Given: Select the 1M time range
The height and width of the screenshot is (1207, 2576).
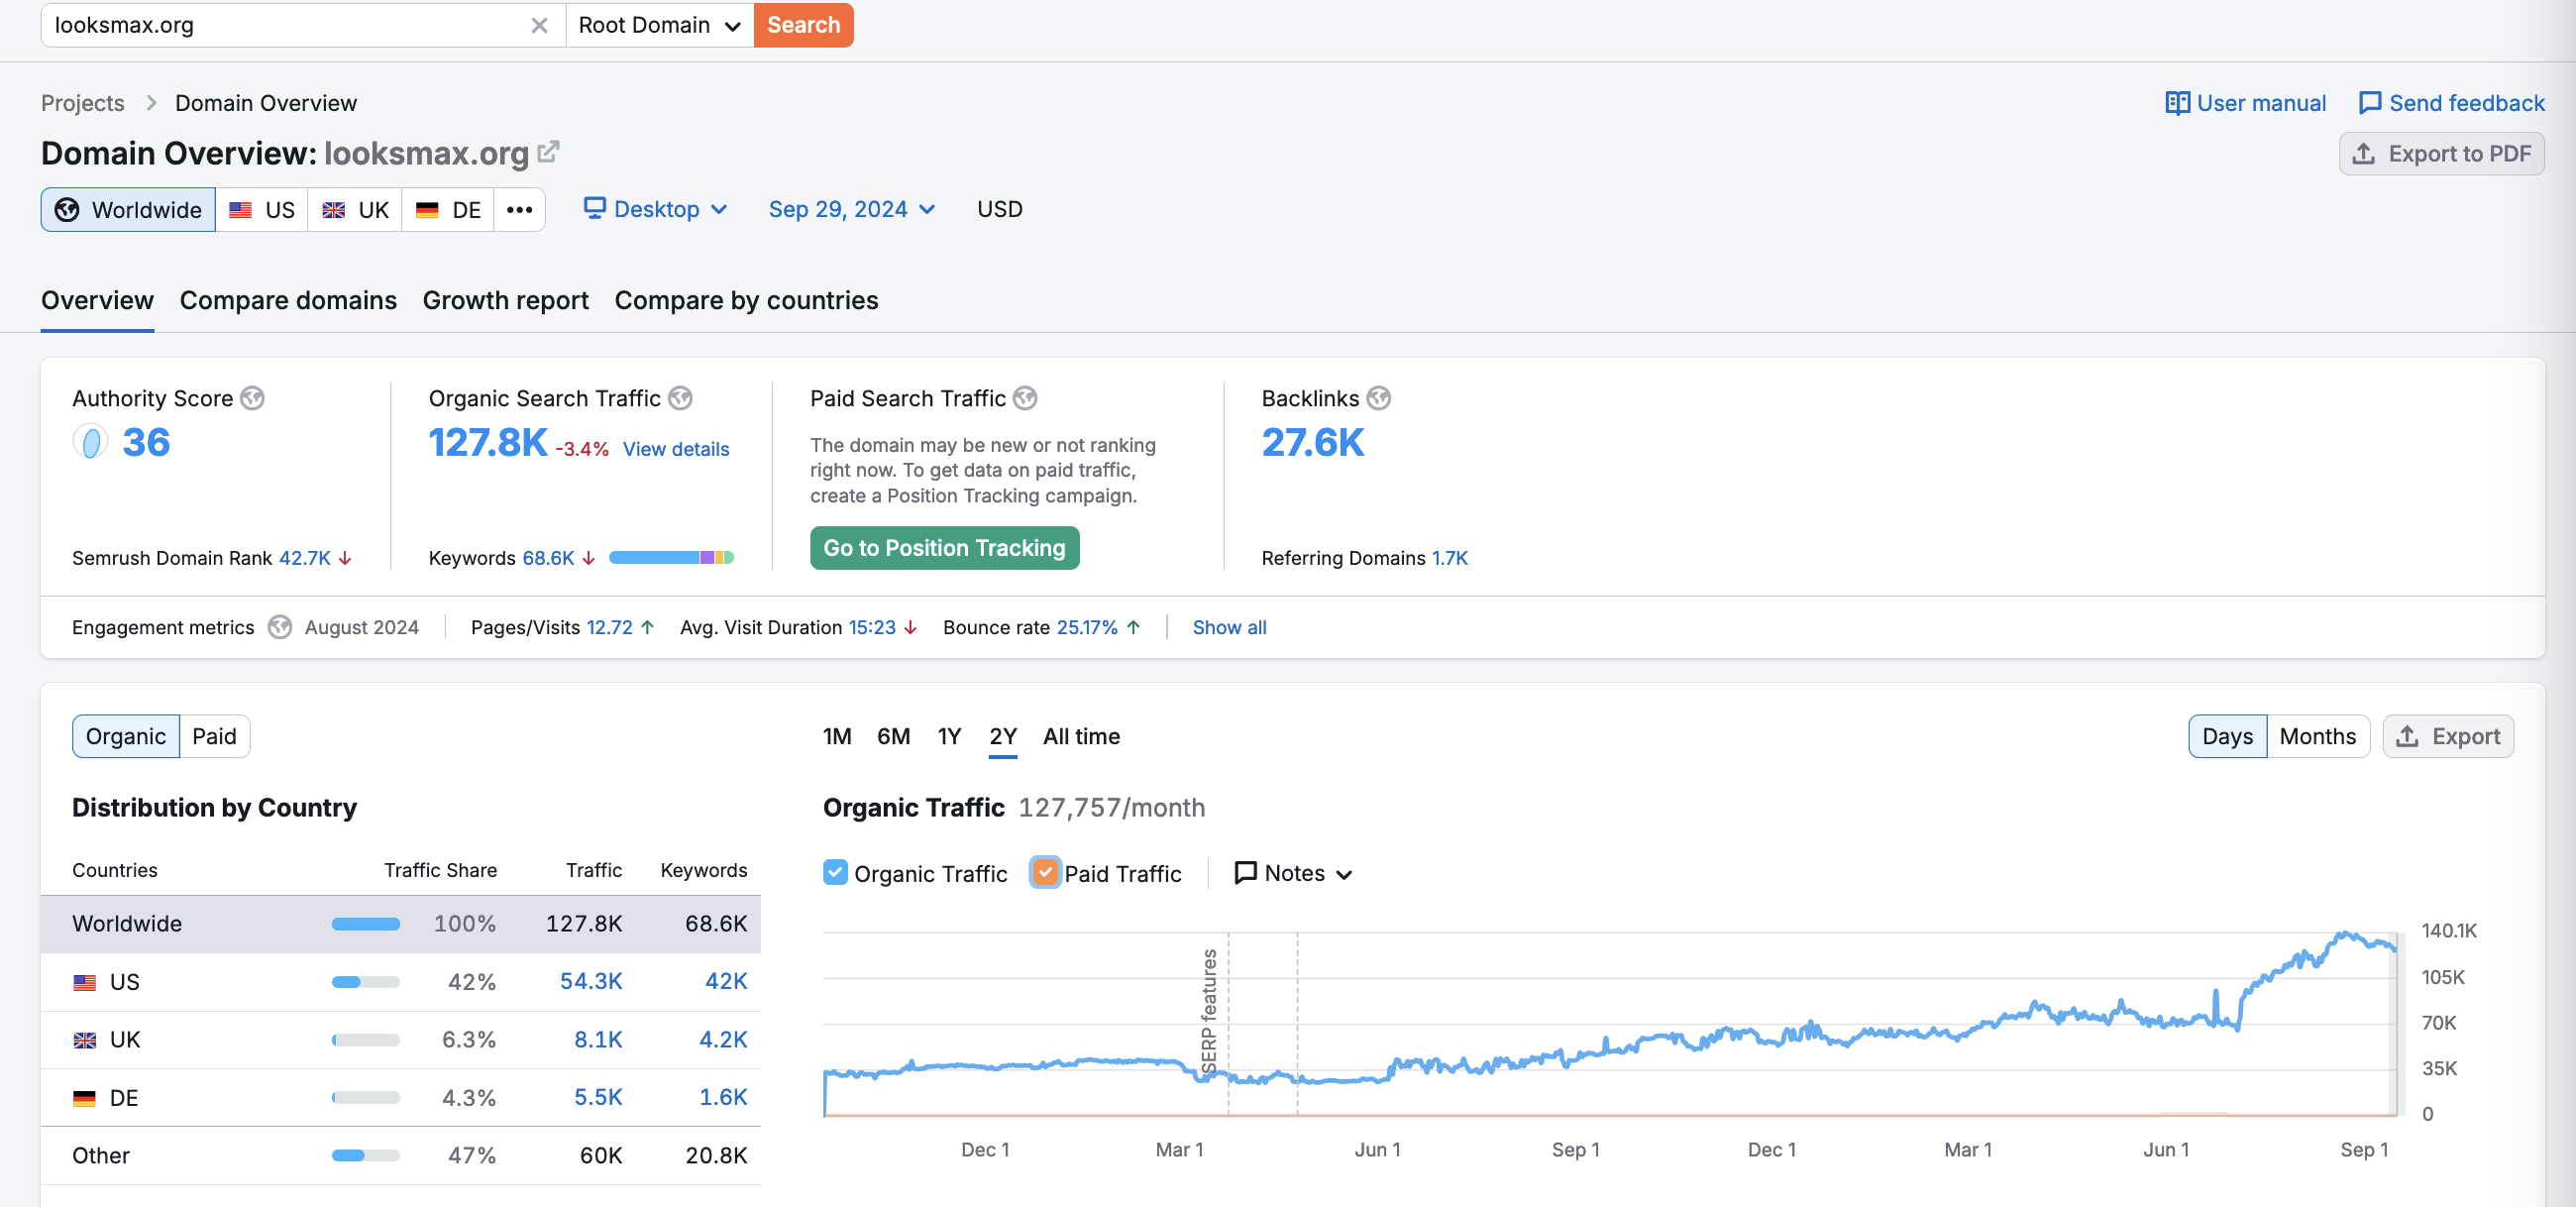Looking at the screenshot, I should tap(837, 736).
